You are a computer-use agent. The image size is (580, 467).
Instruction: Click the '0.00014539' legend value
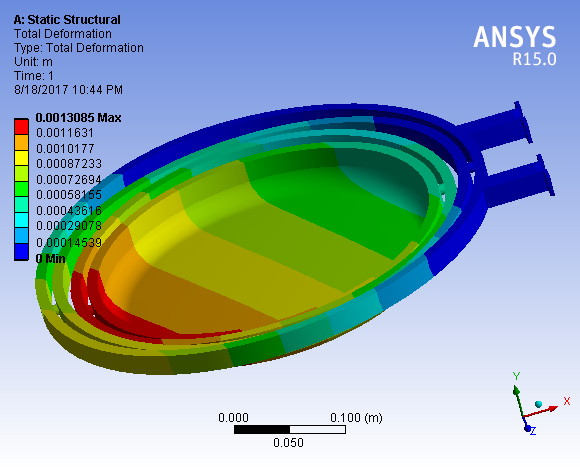point(69,243)
